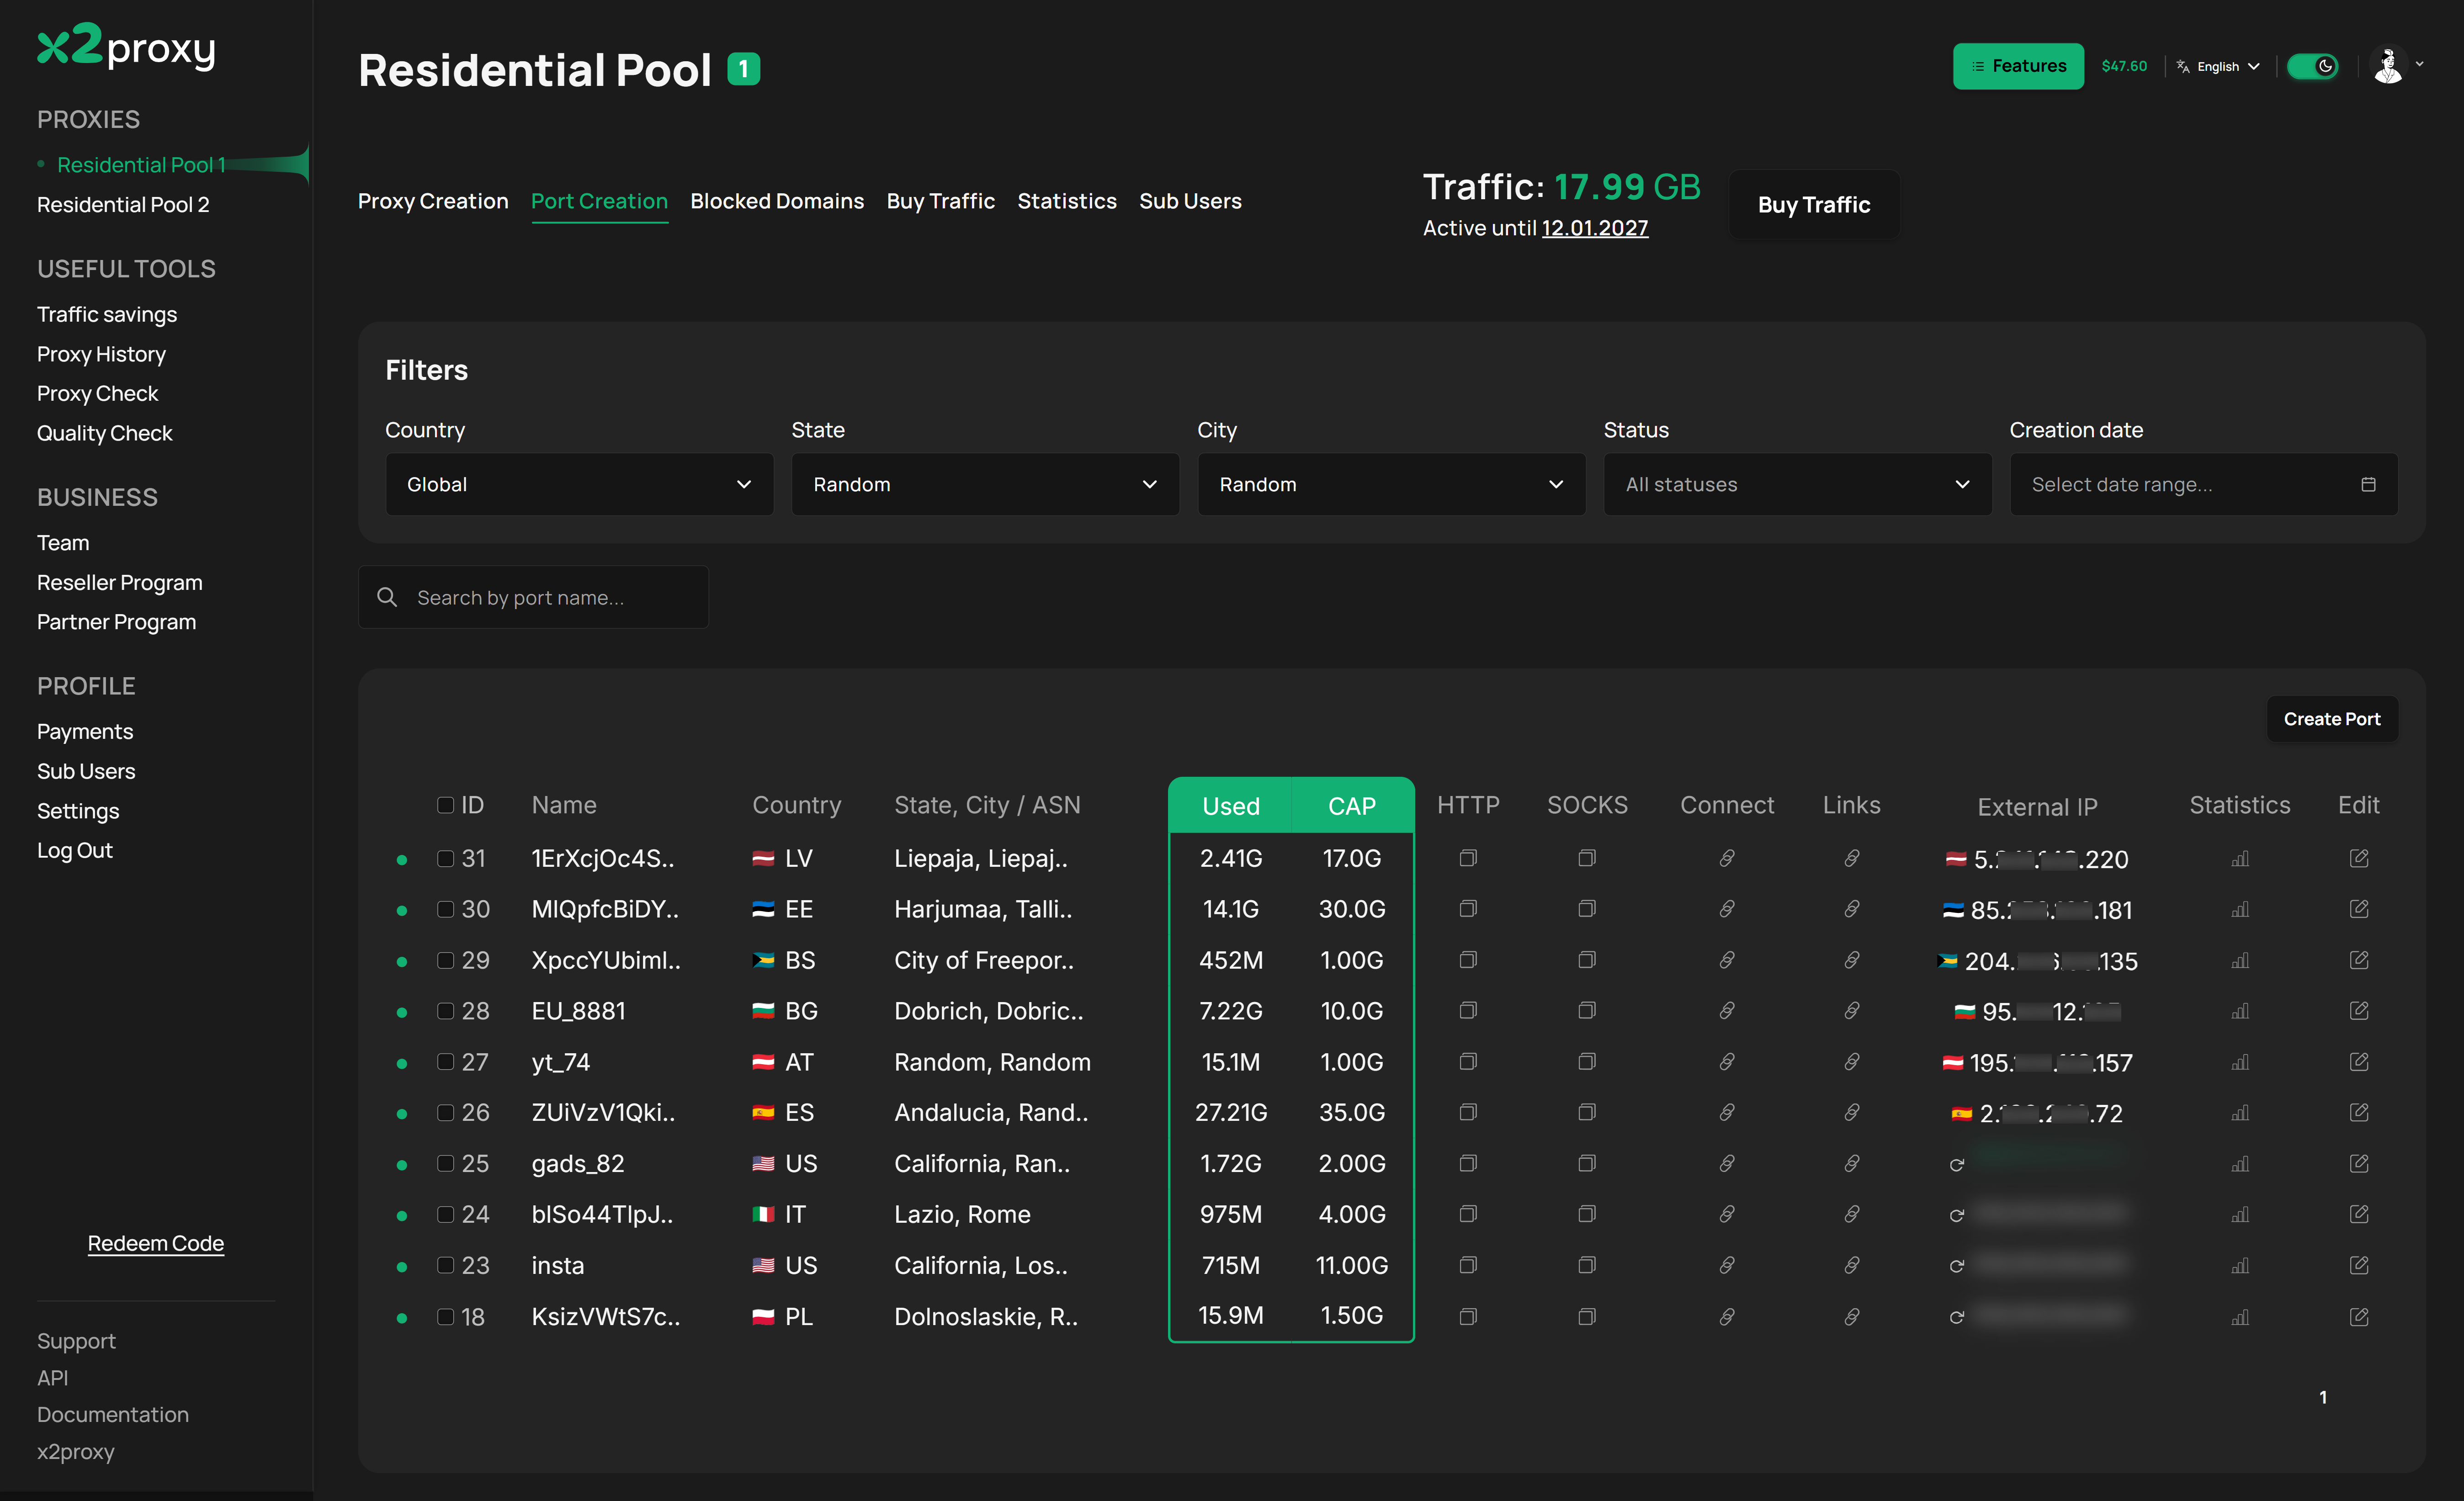Sort by the CAP column header

click(1352, 806)
